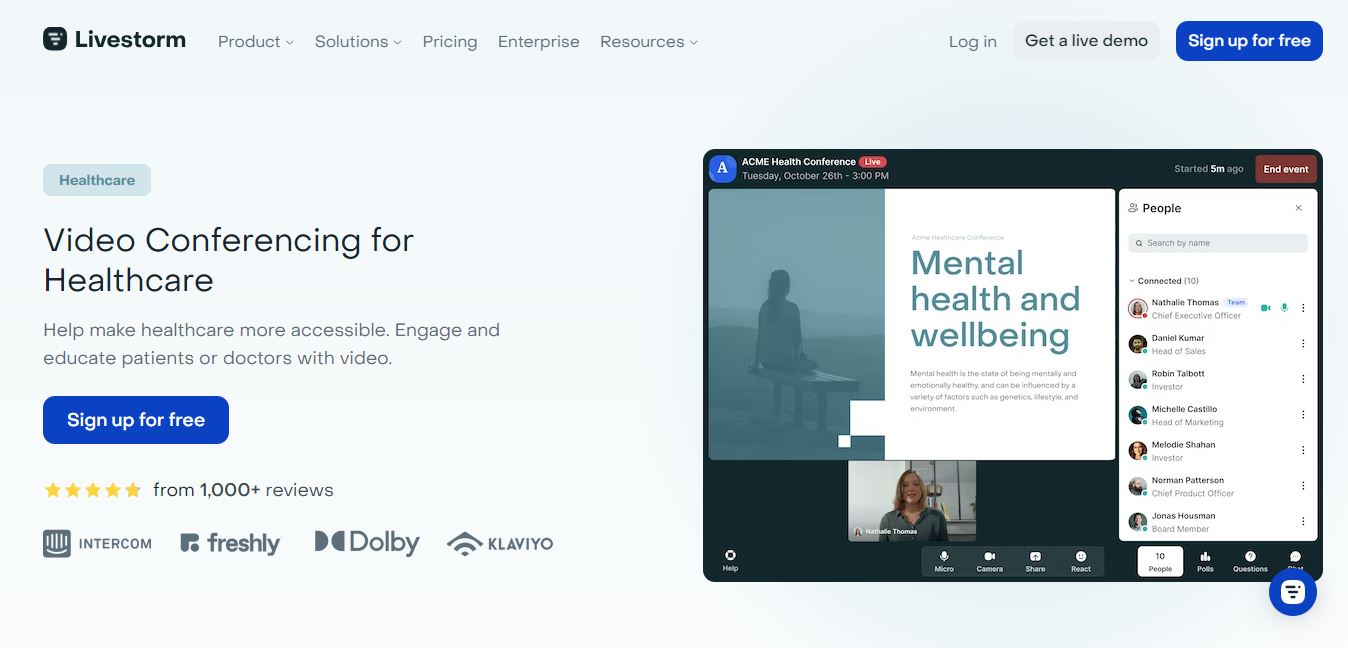Click the Intercom logo
1348x648 pixels.
click(97, 543)
